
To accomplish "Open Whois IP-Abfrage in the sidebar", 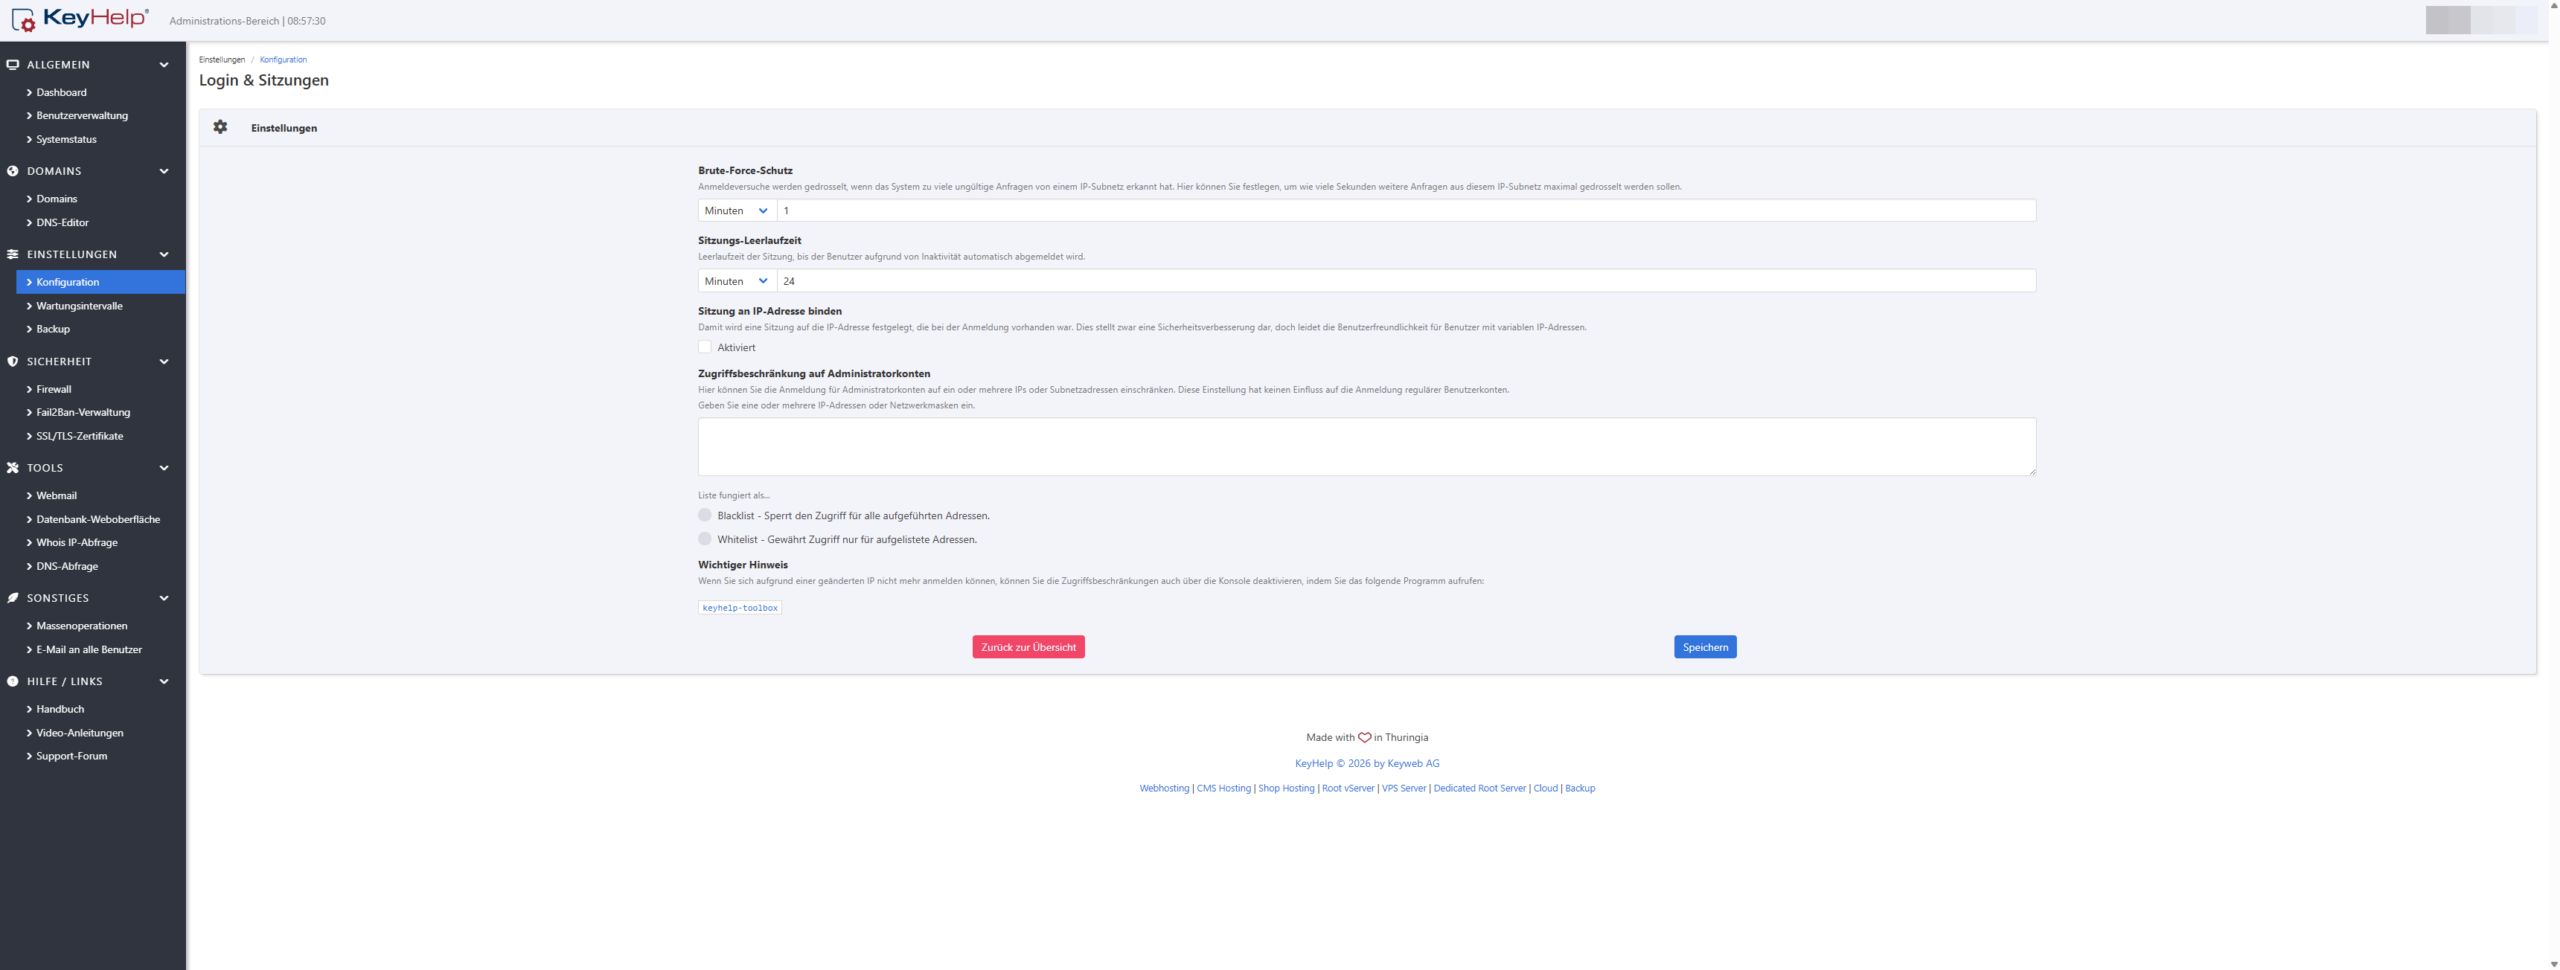I will [x=77, y=543].
